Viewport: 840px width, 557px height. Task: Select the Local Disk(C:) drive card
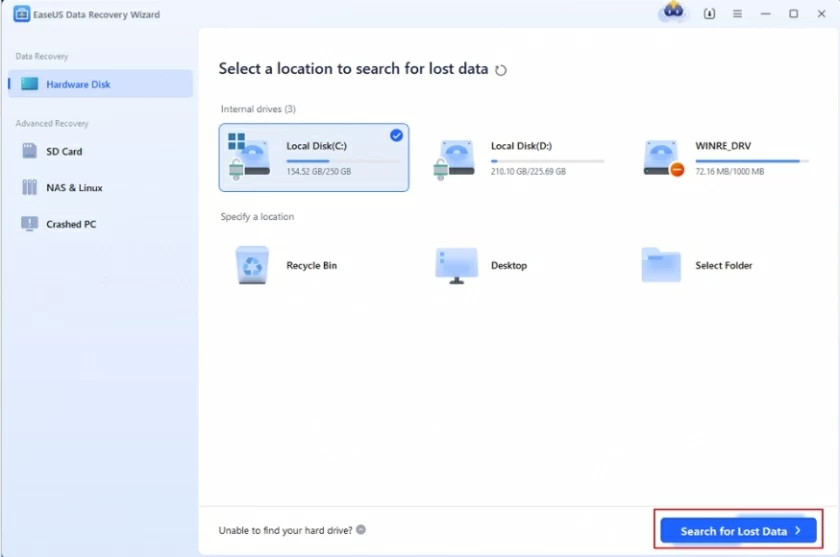(313, 157)
